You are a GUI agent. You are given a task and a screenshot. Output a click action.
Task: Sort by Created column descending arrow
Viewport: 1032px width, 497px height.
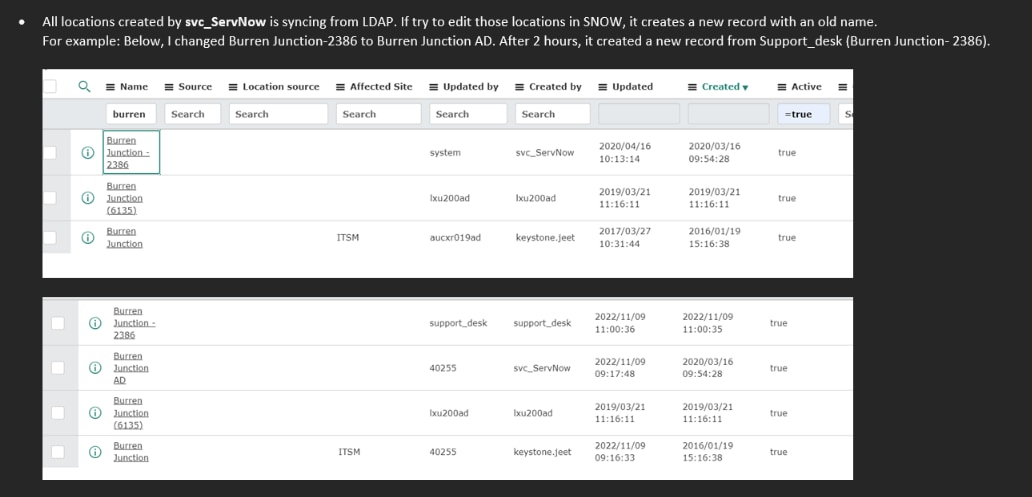[745, 88]
